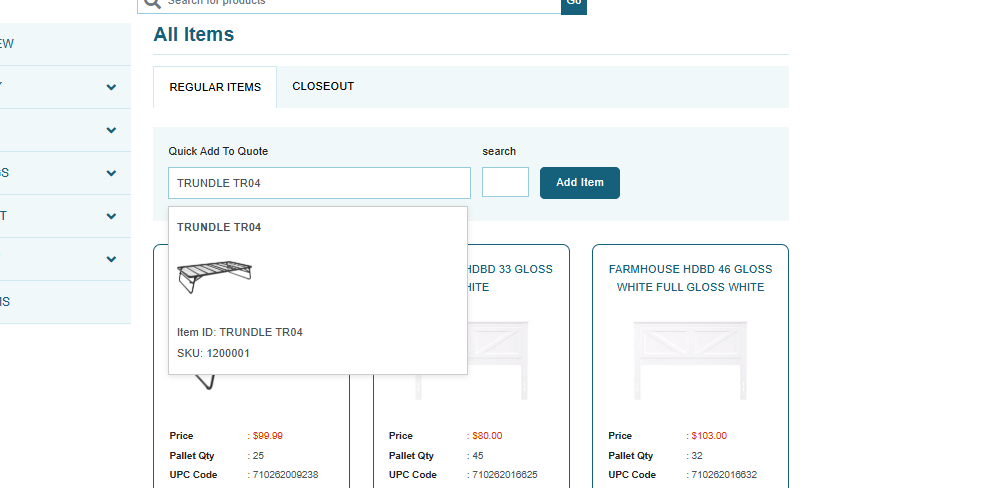The width and height of the screenshot is (1008, 488).
Task: Click the magnifier icon in the product search bar
Action: pyautogui.click(x=152, y=3)
